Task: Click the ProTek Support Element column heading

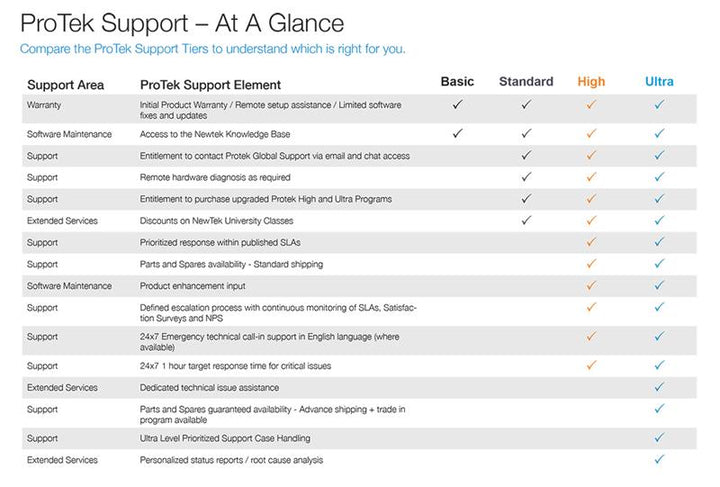Action: pos(210,85)
